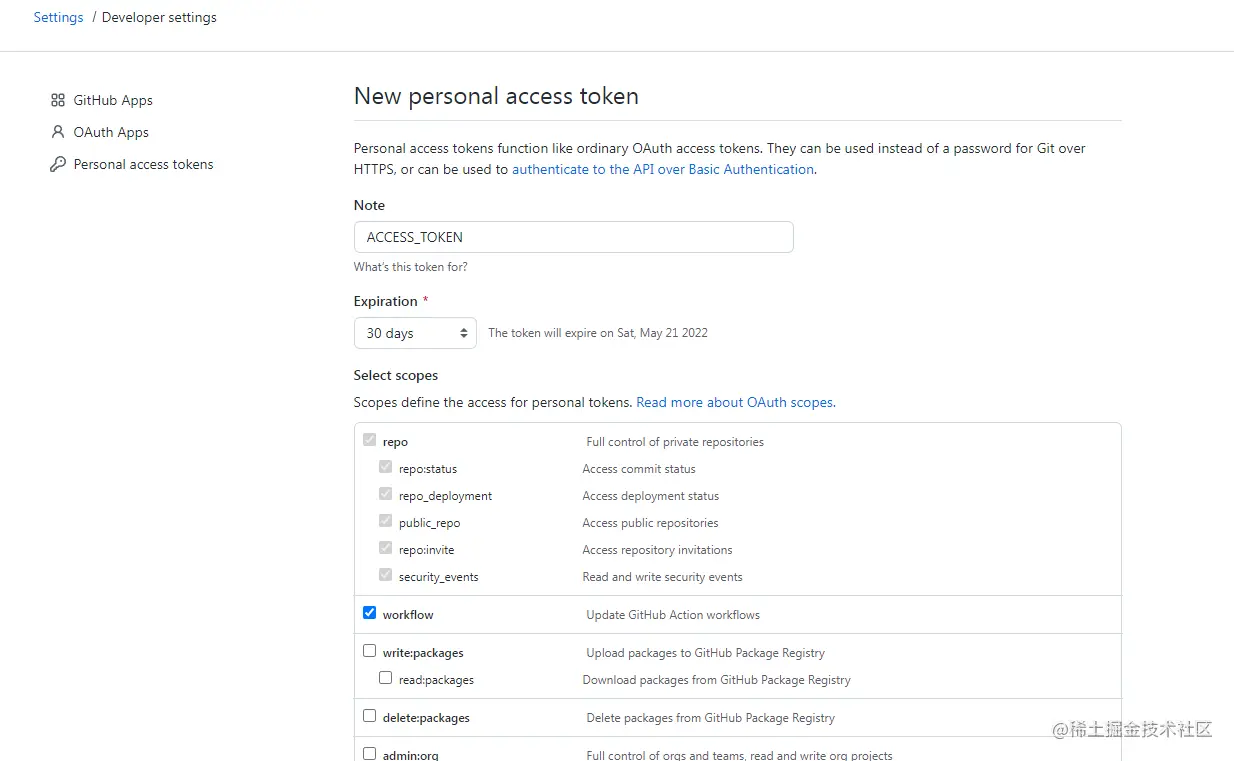Click the OAuth Apps person icon
Viewport: 1234px width, 761px height.
58,132
